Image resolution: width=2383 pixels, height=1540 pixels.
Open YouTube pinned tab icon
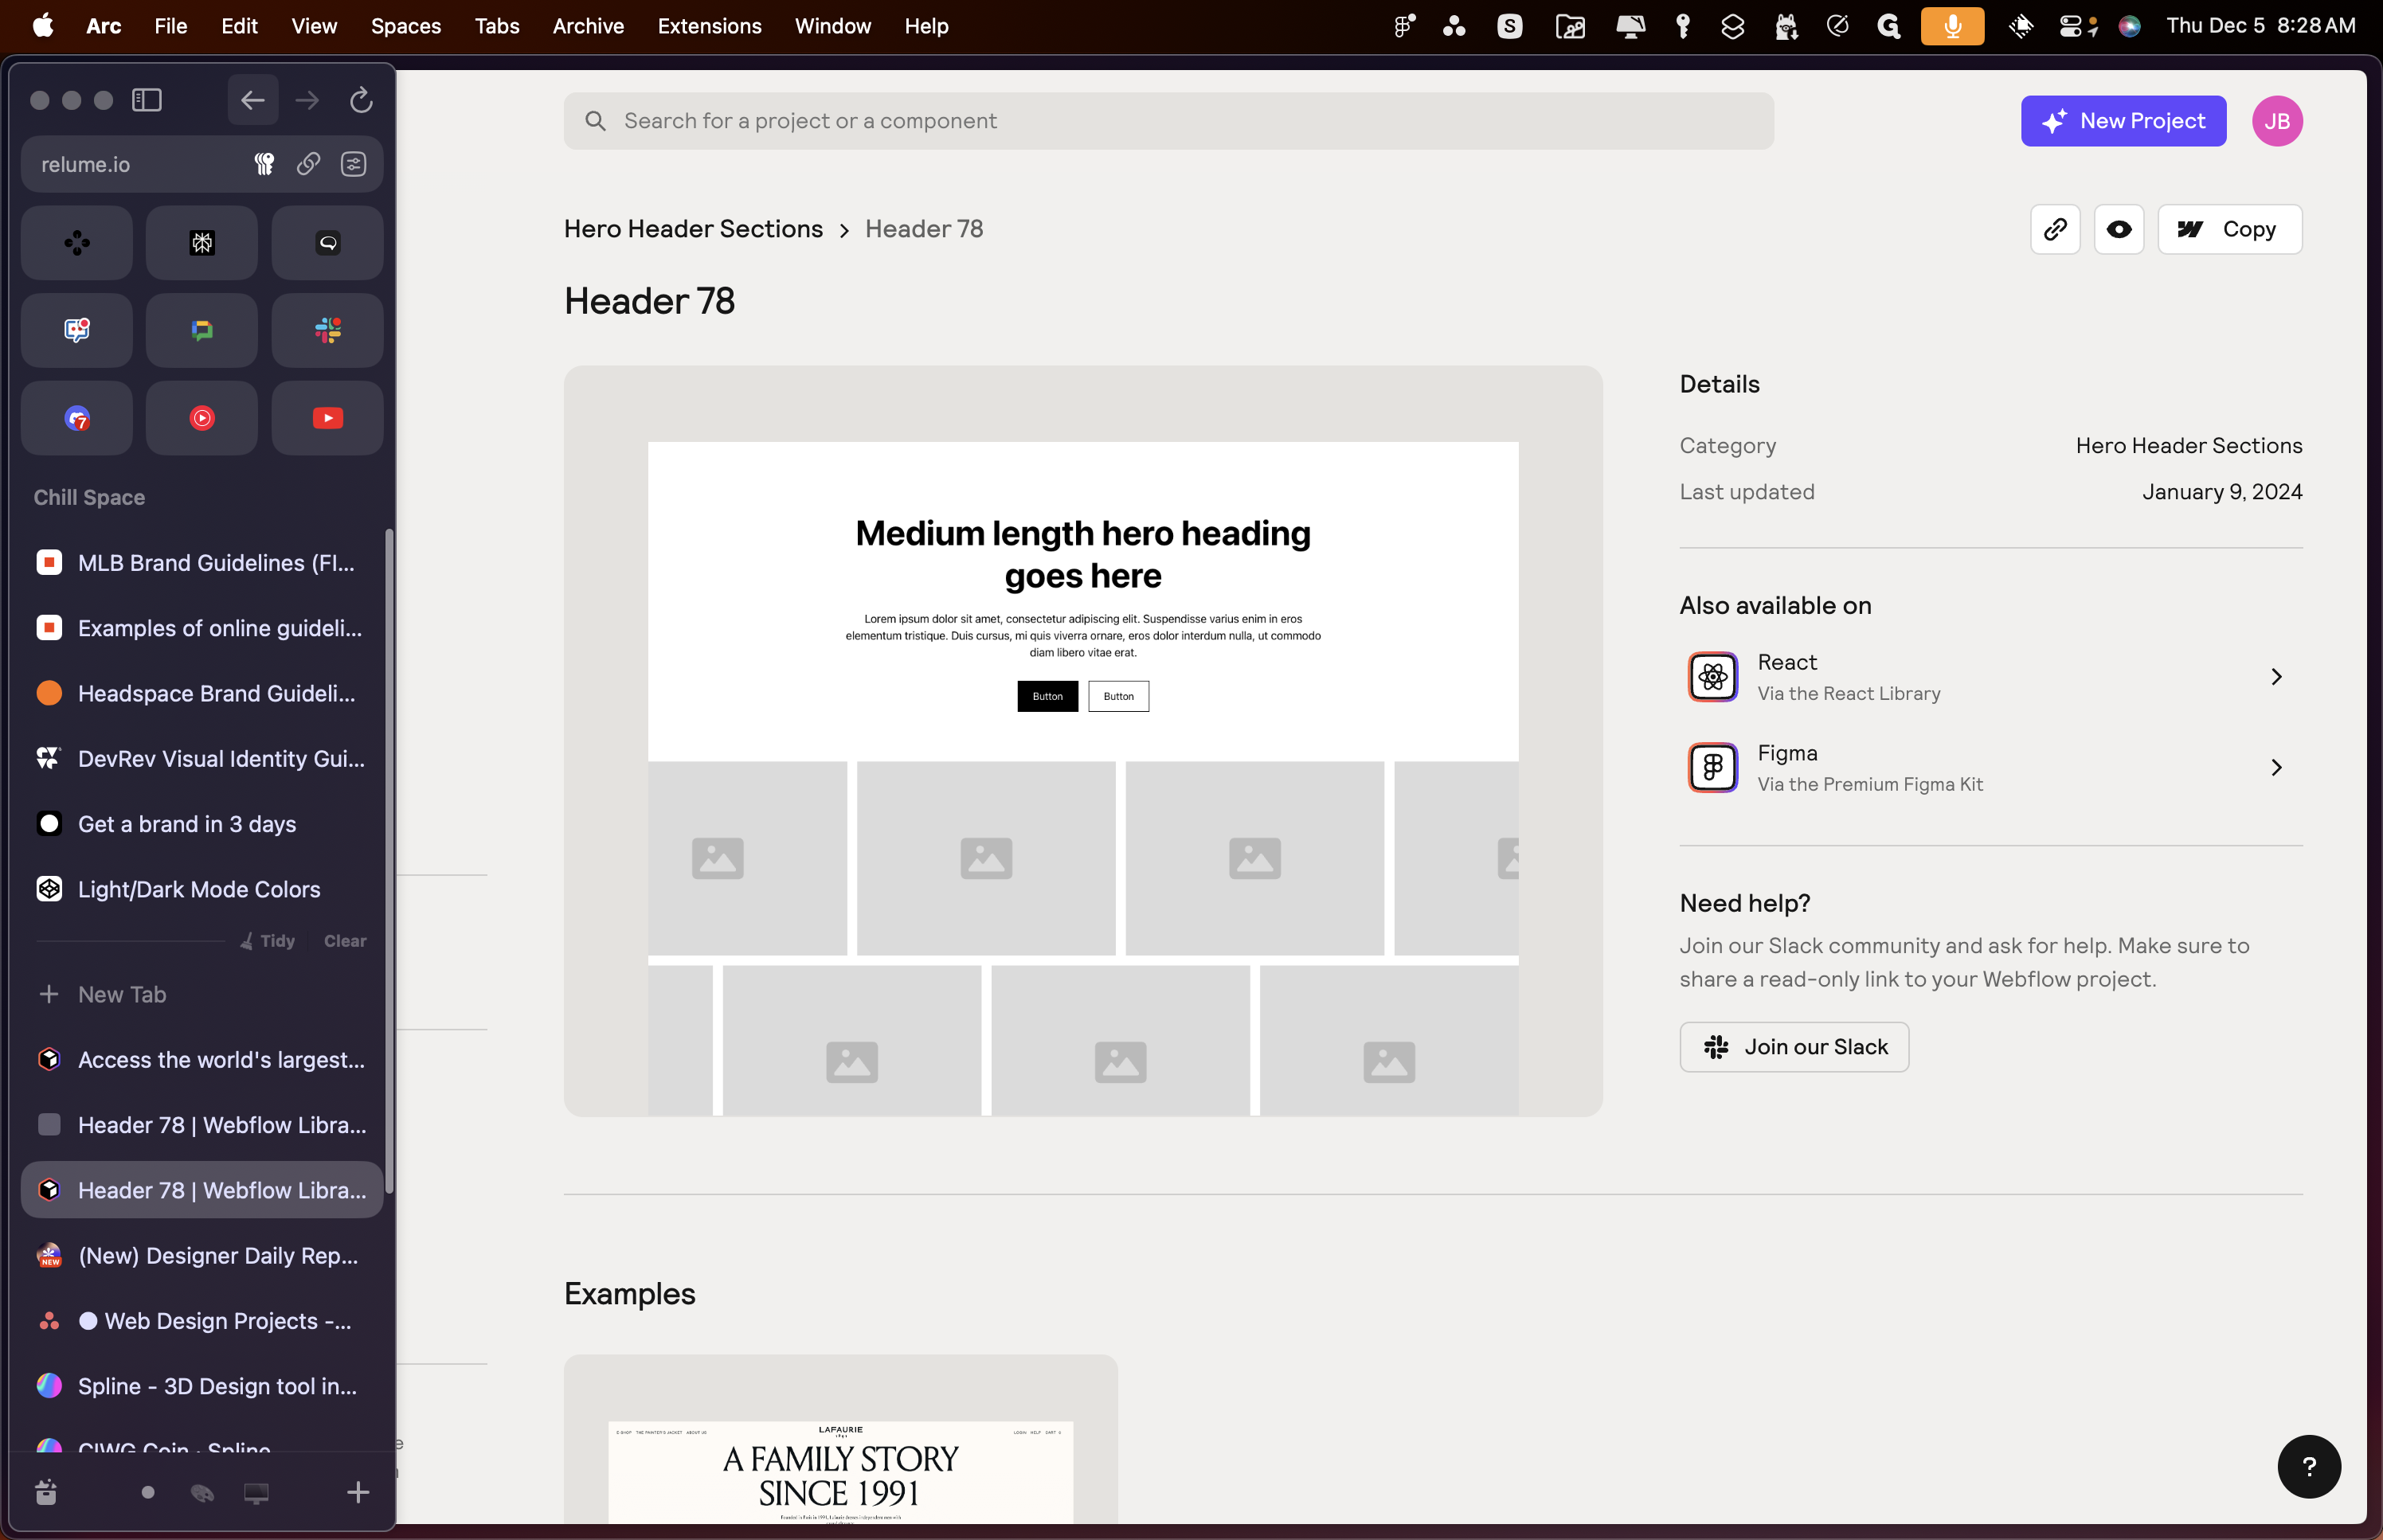click(327, 418)
